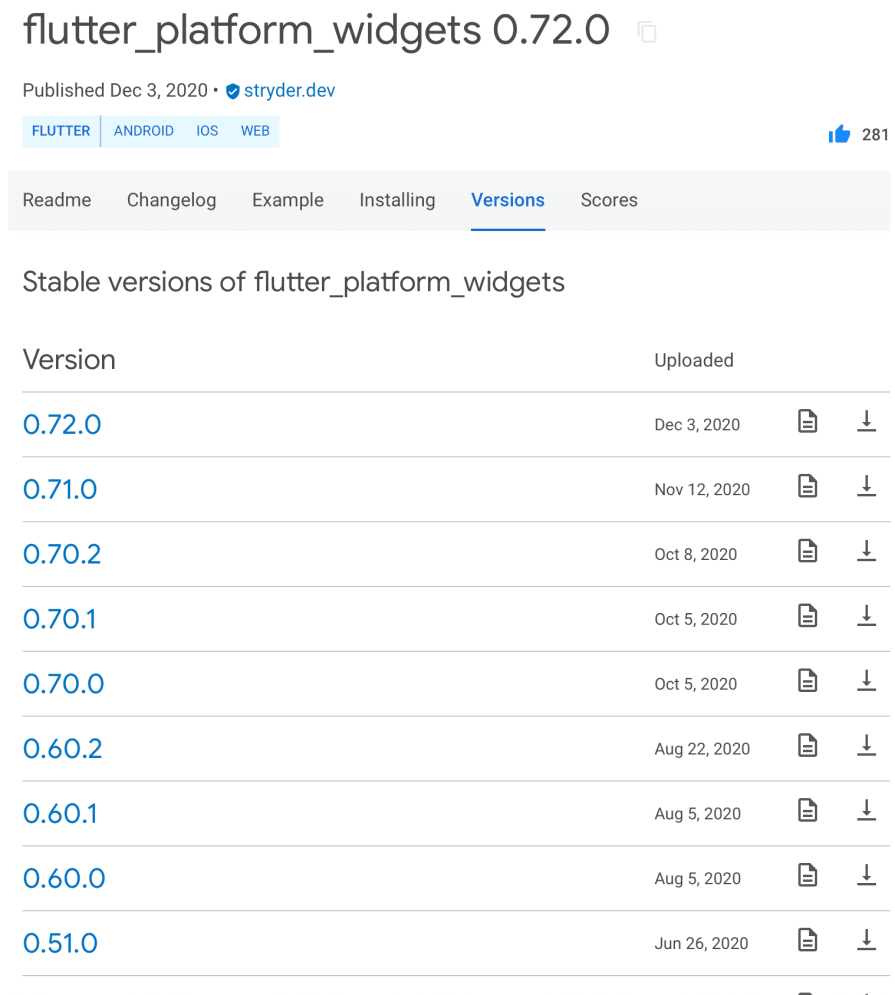Download archive icon for version 0.71.0
This screenshot has width=895, height=995.
pyautogui.click(x=866, y=486)
